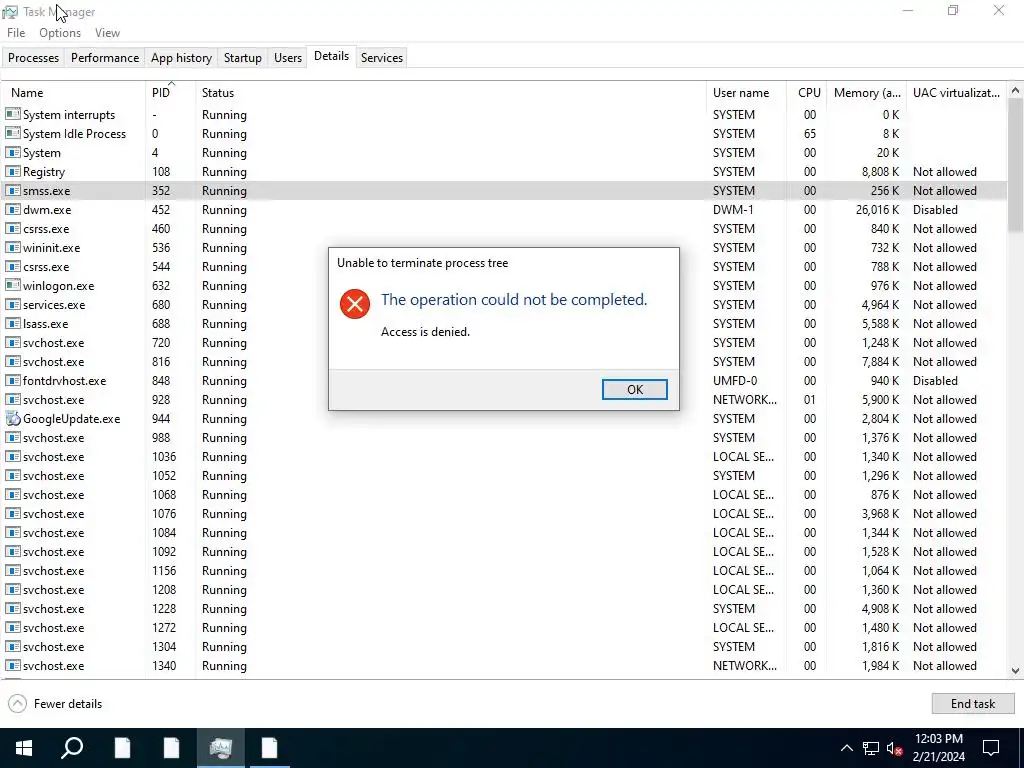This screenshot has width=1024, height=768.
Task: Click the red error icon in dialog
Action: coord(355,304)
